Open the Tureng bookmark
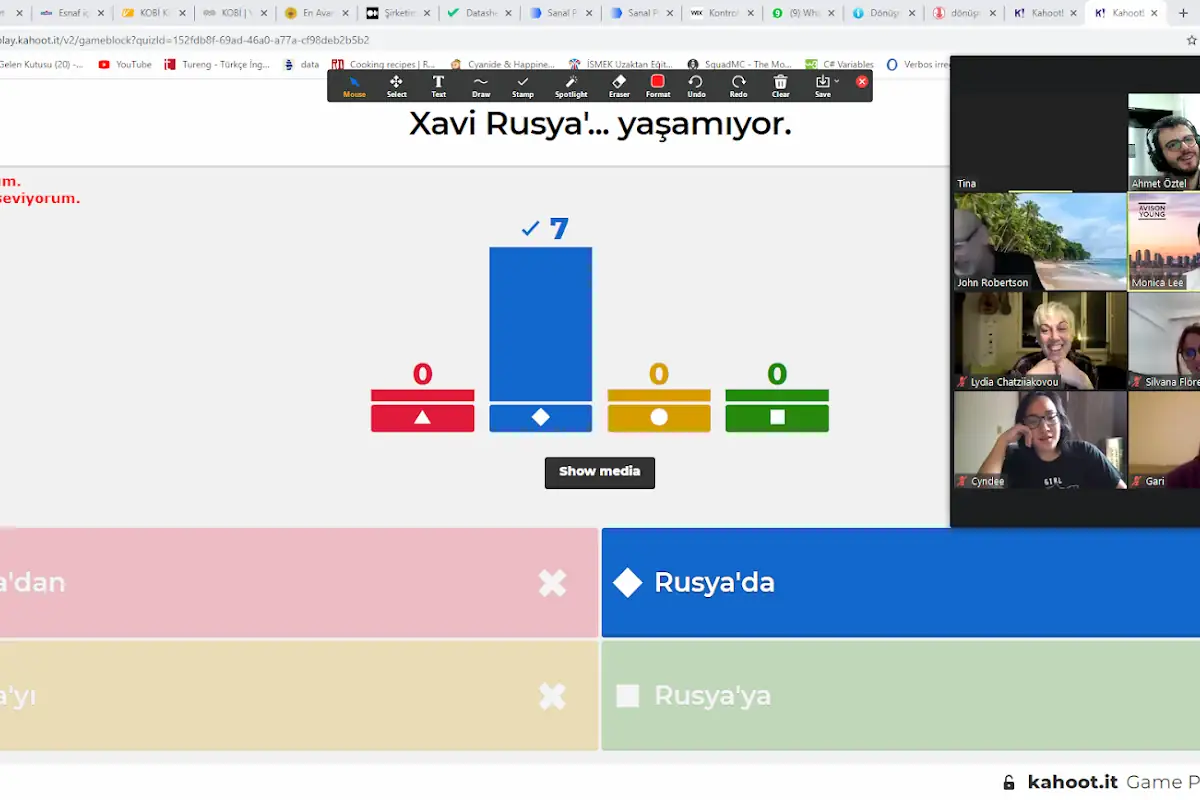 [217, 64]
